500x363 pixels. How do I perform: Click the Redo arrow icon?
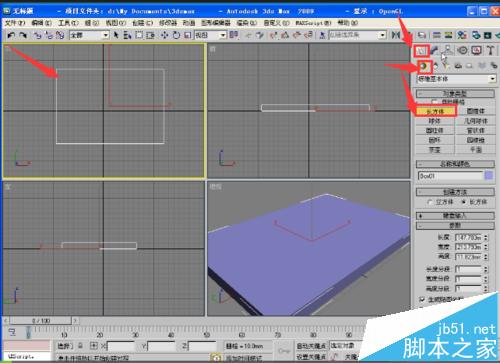23,35
